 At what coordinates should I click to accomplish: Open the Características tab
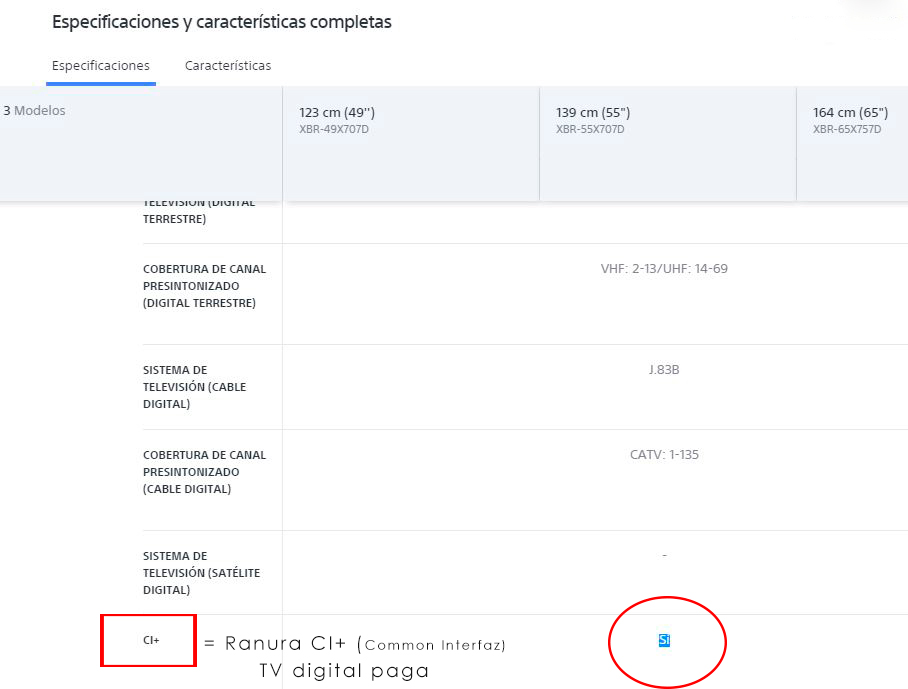[x=228, y=66]
